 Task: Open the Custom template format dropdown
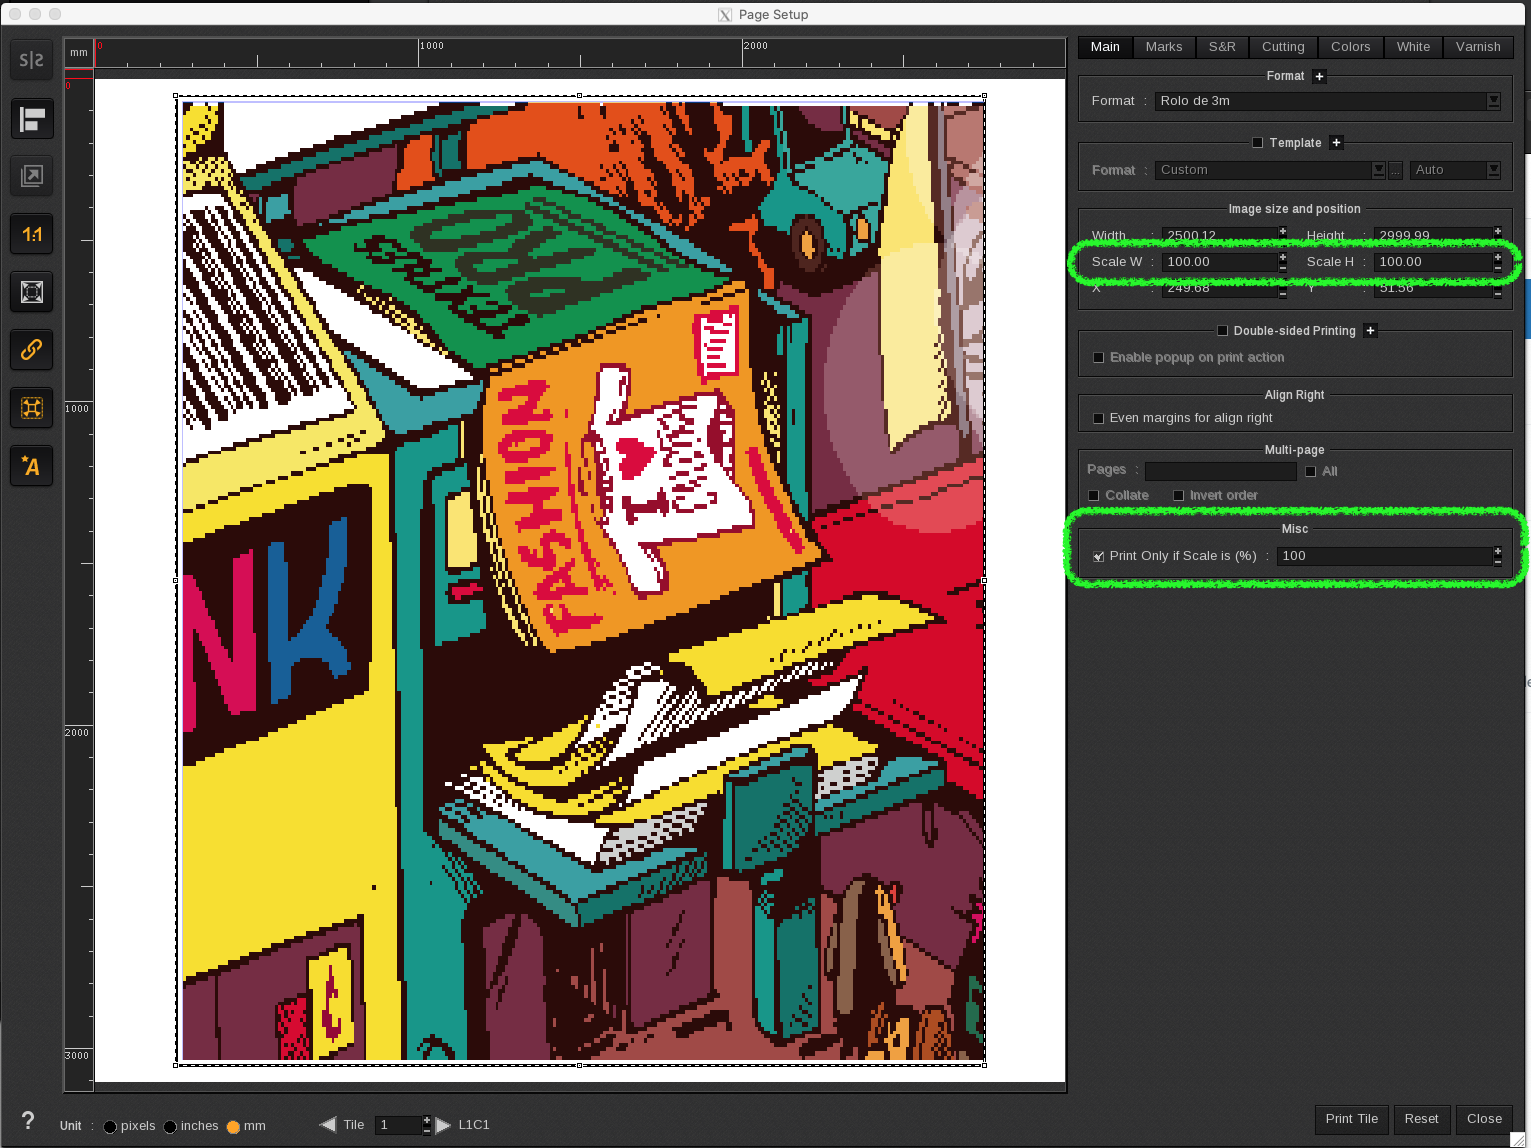pos(1378,170)
